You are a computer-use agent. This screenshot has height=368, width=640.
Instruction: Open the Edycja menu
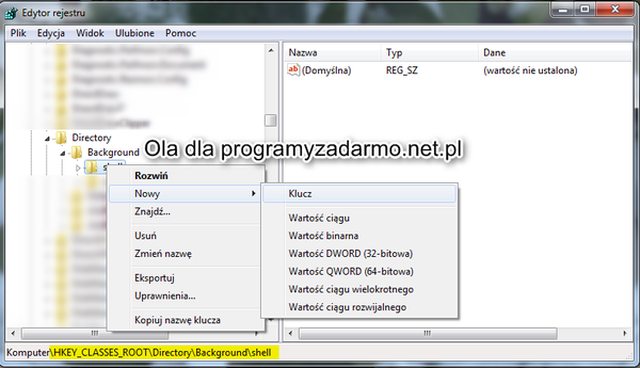click(51, 33)
